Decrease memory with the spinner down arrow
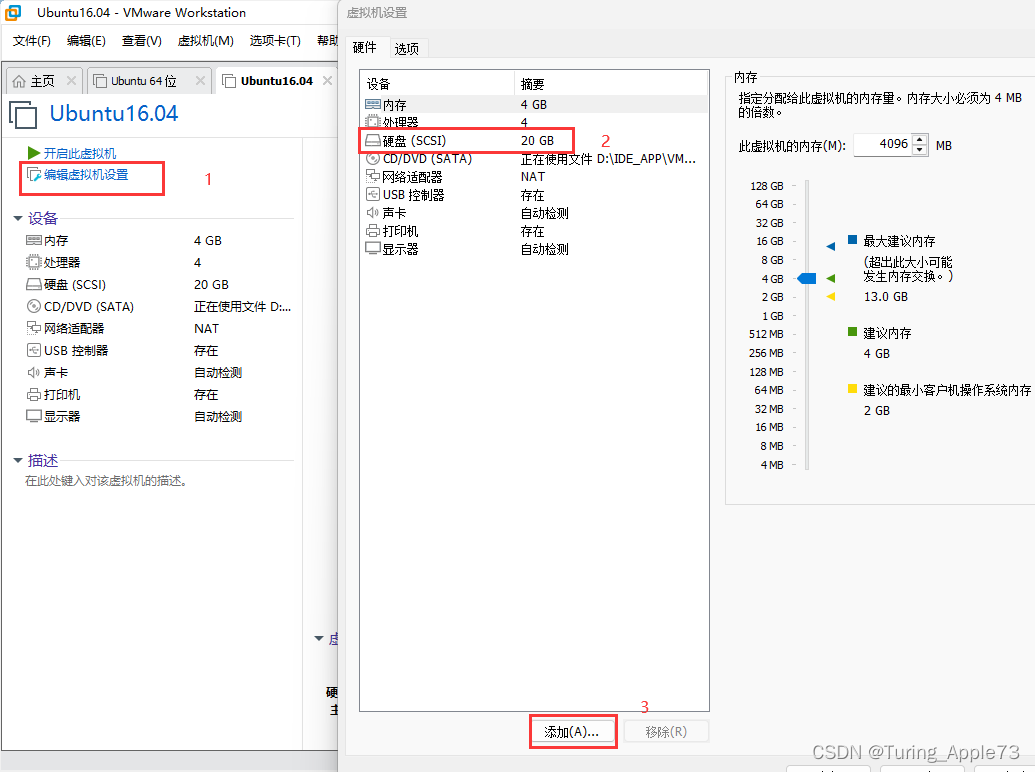The height and width of the screenshot is (772, 1035). [920, 150]
